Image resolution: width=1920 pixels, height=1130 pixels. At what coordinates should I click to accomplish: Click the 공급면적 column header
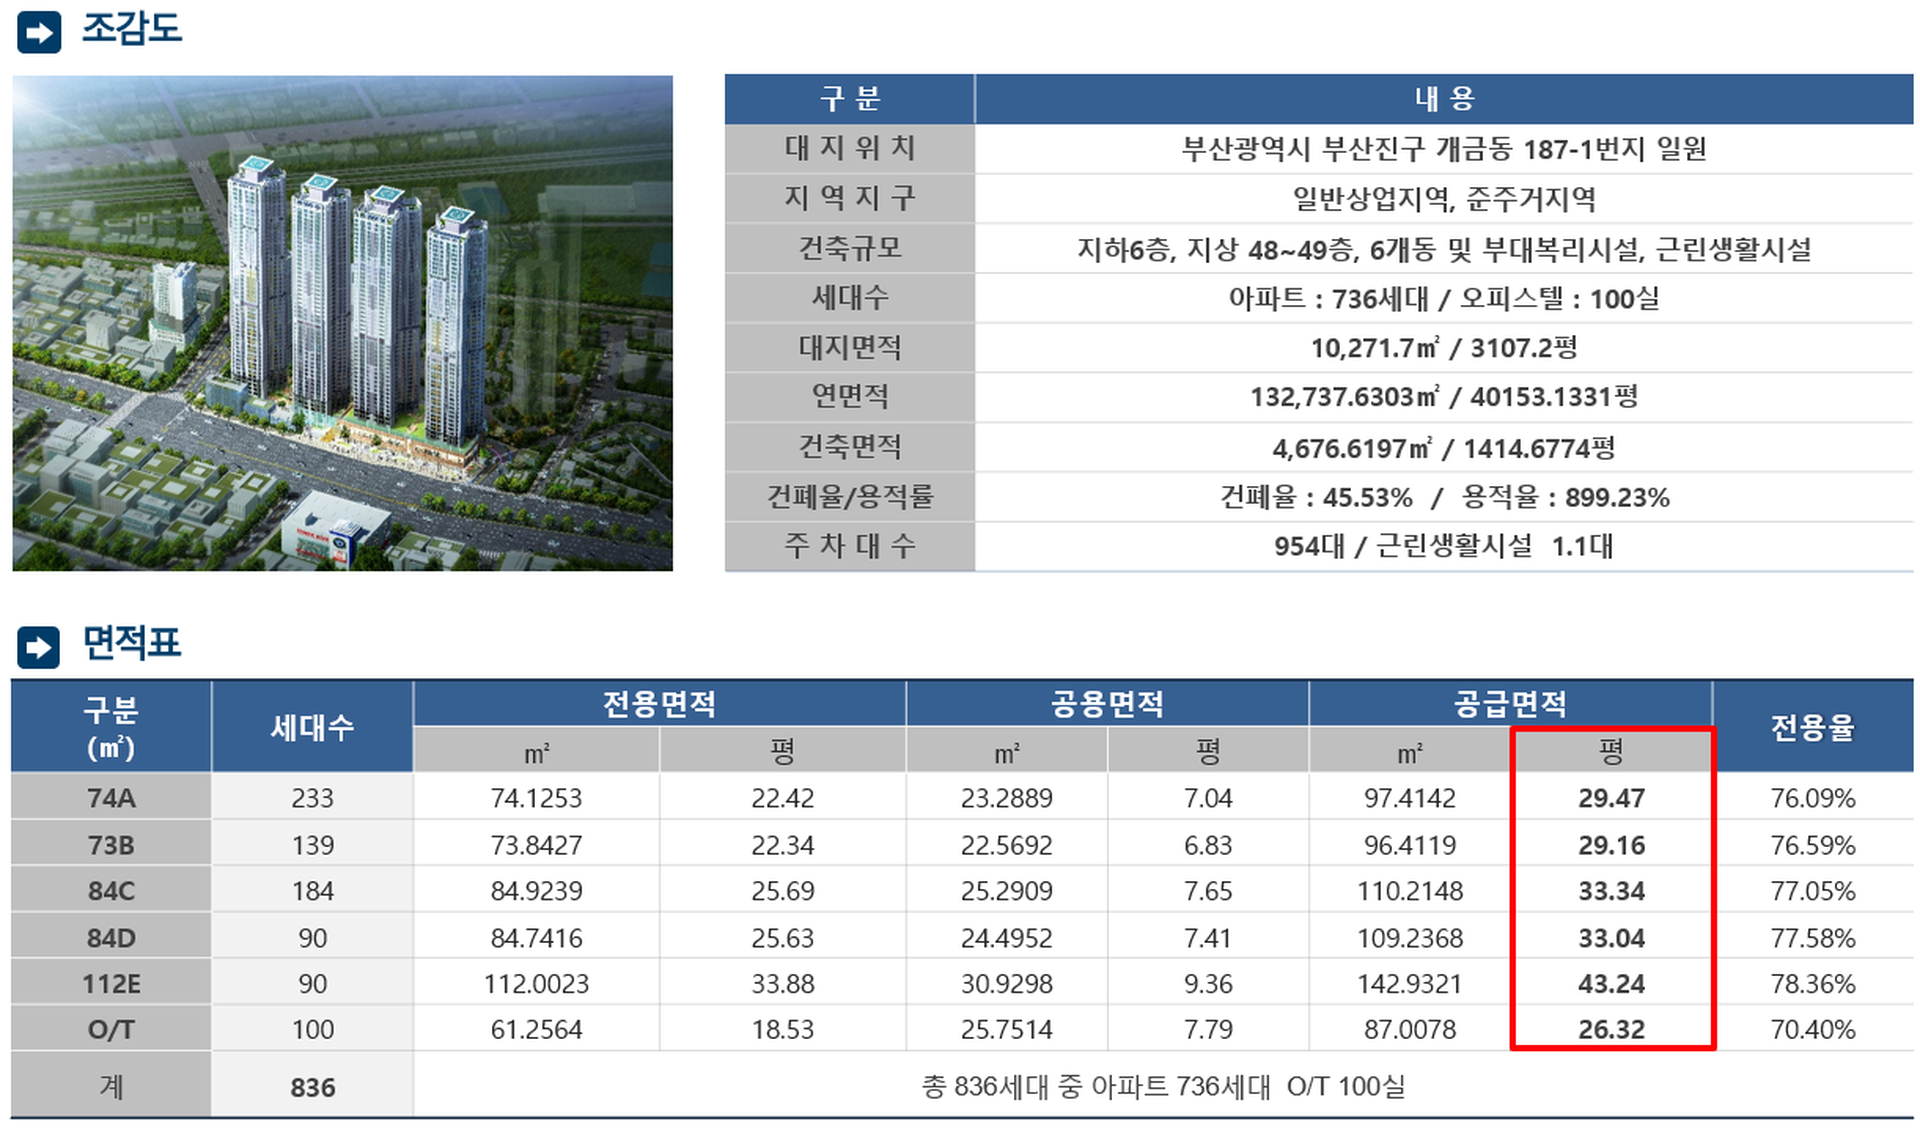point(1509,704)
